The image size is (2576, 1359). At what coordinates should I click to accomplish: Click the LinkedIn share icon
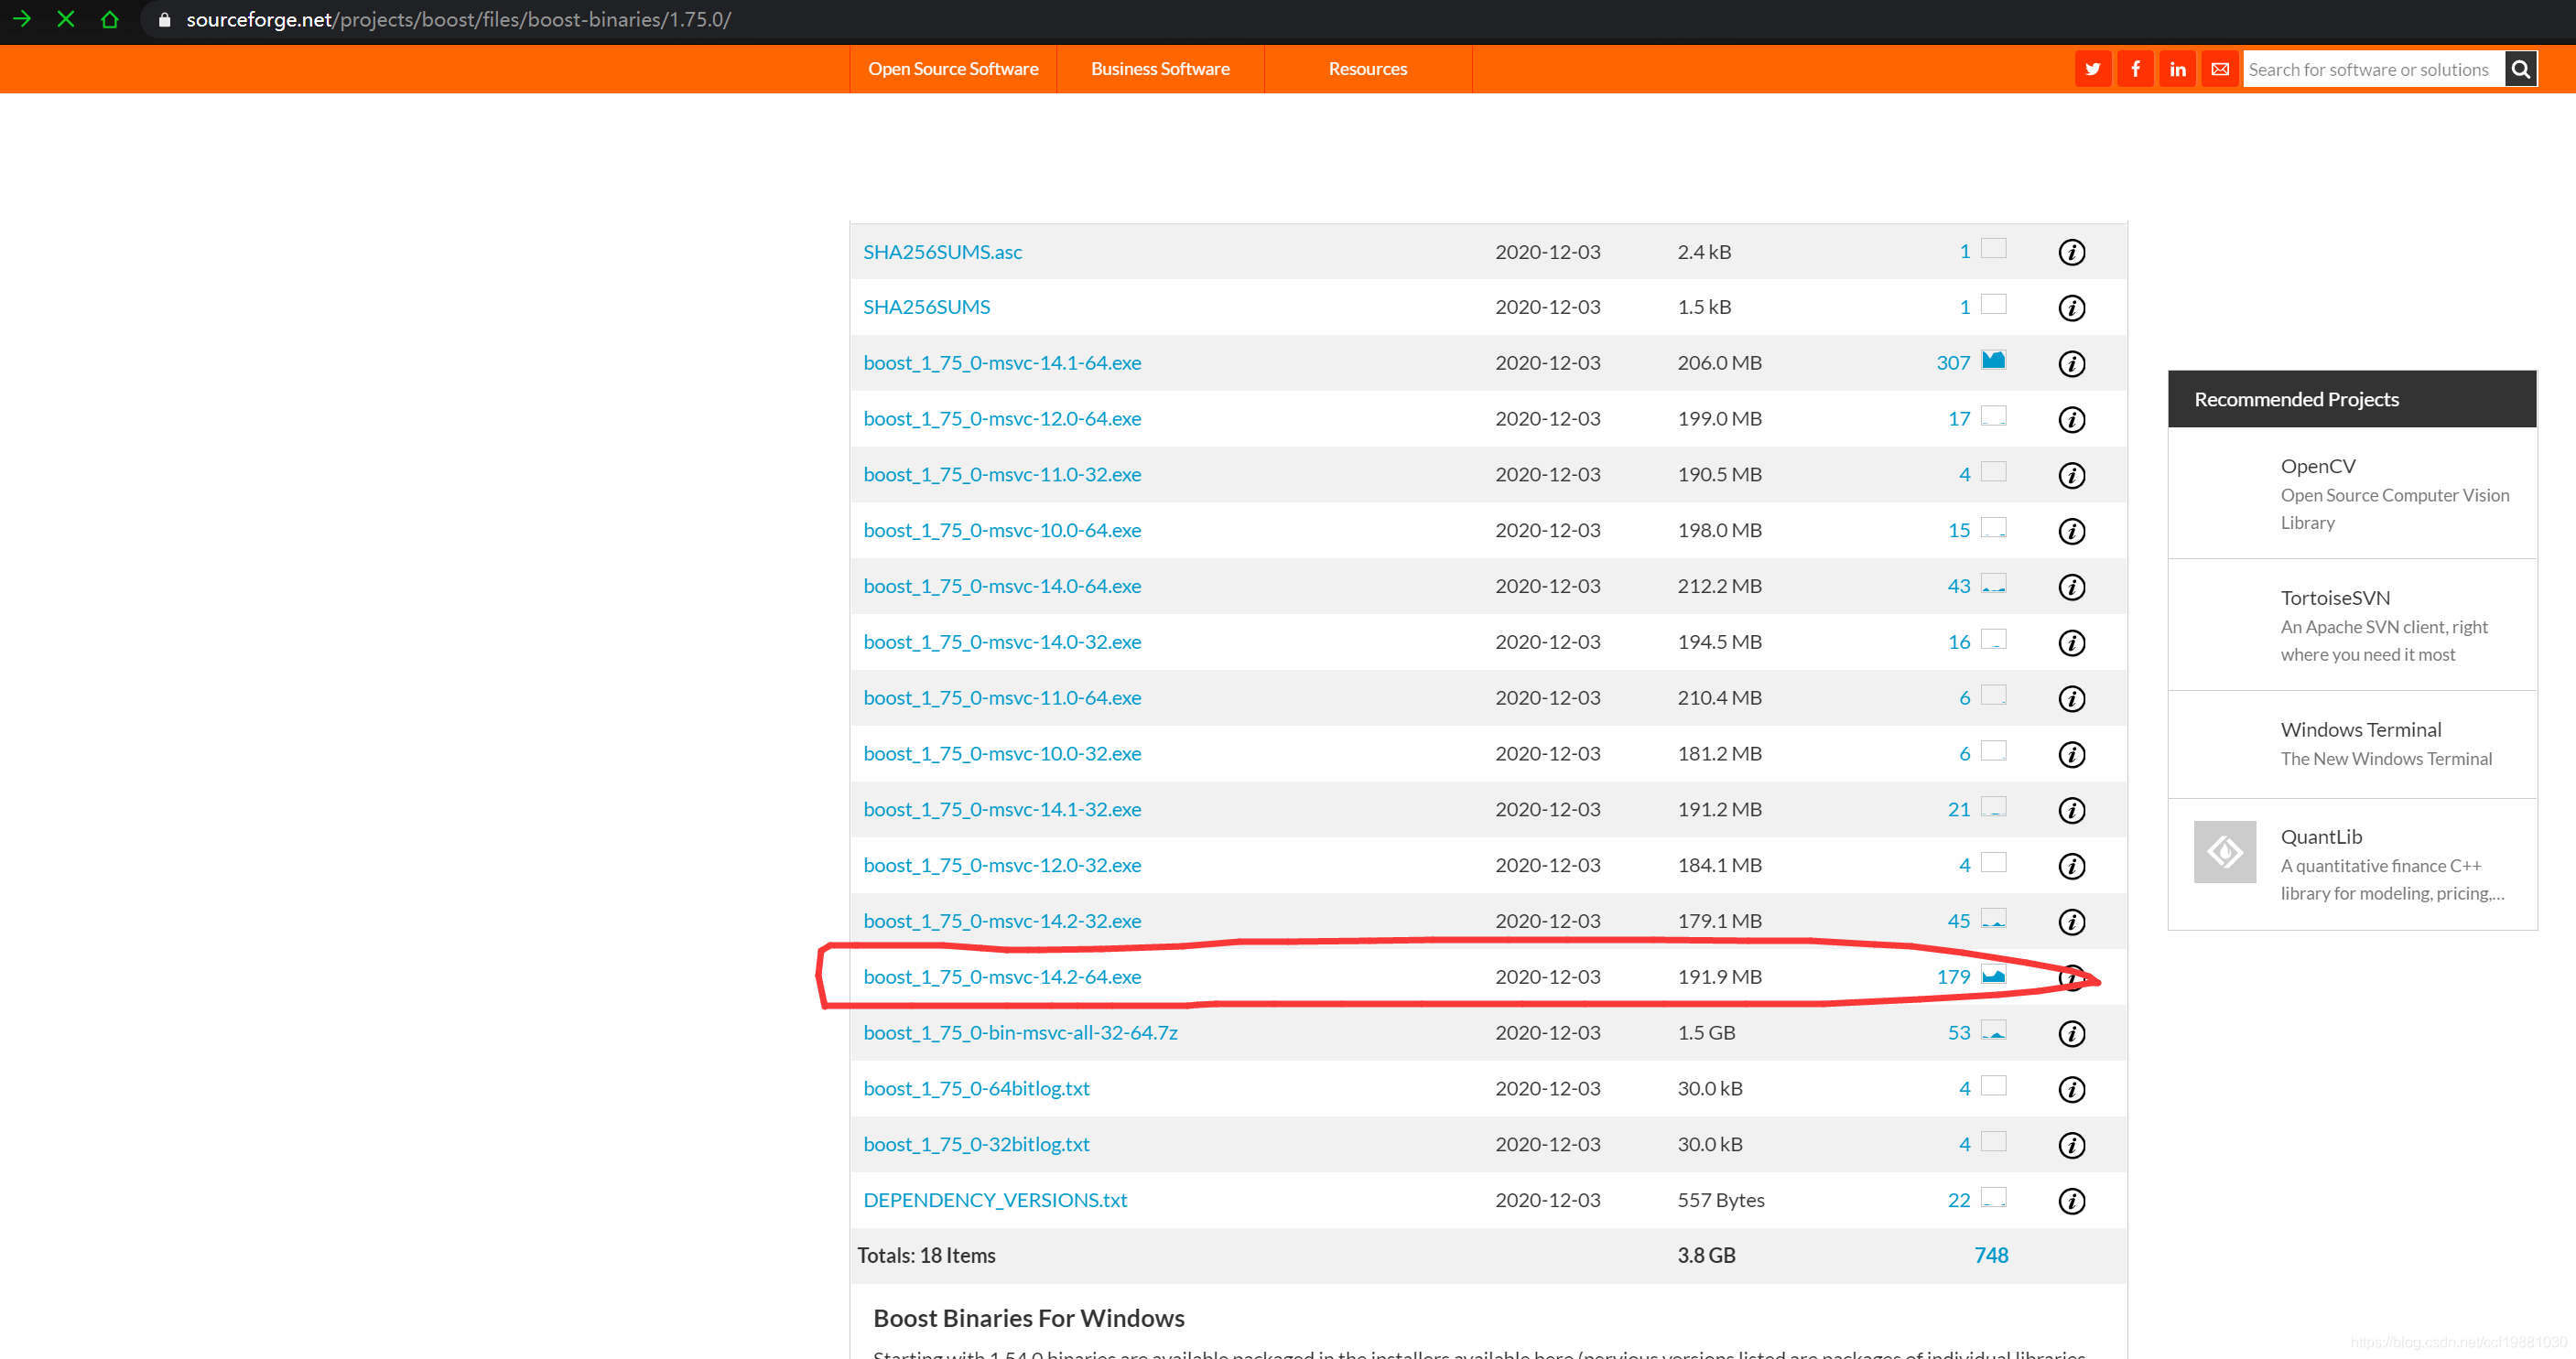(x=2177, y=69)
